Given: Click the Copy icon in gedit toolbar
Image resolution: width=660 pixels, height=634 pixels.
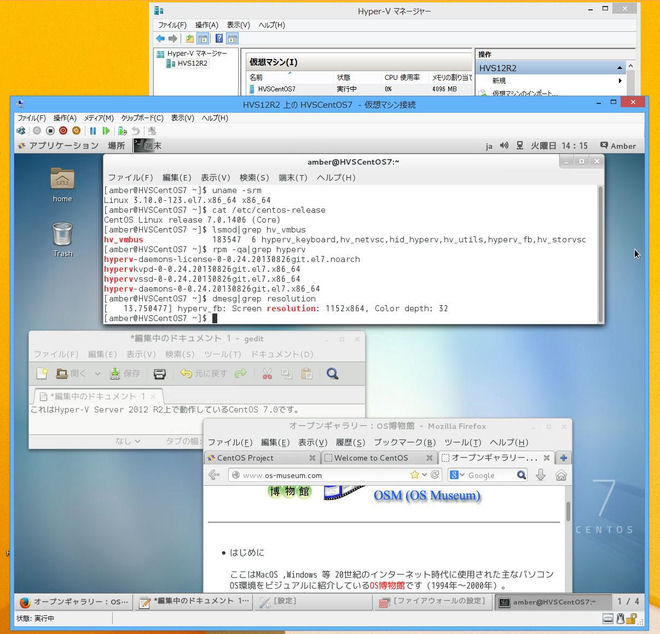Looking at the screenshot, I should (x=287, y=374).
